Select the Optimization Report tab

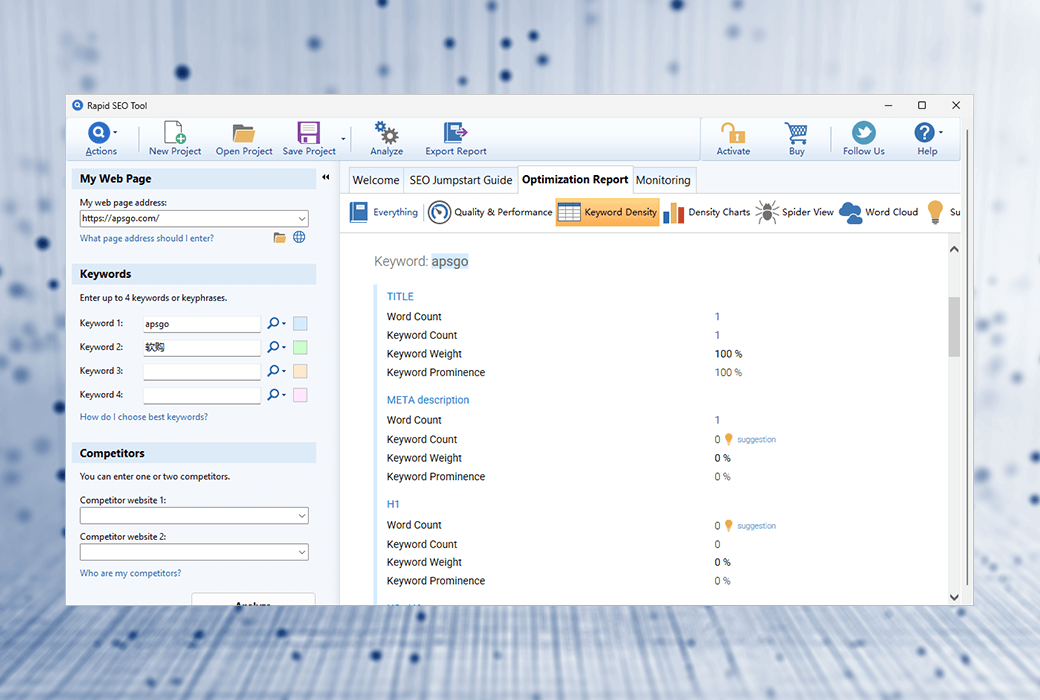(x=575, y=179)
